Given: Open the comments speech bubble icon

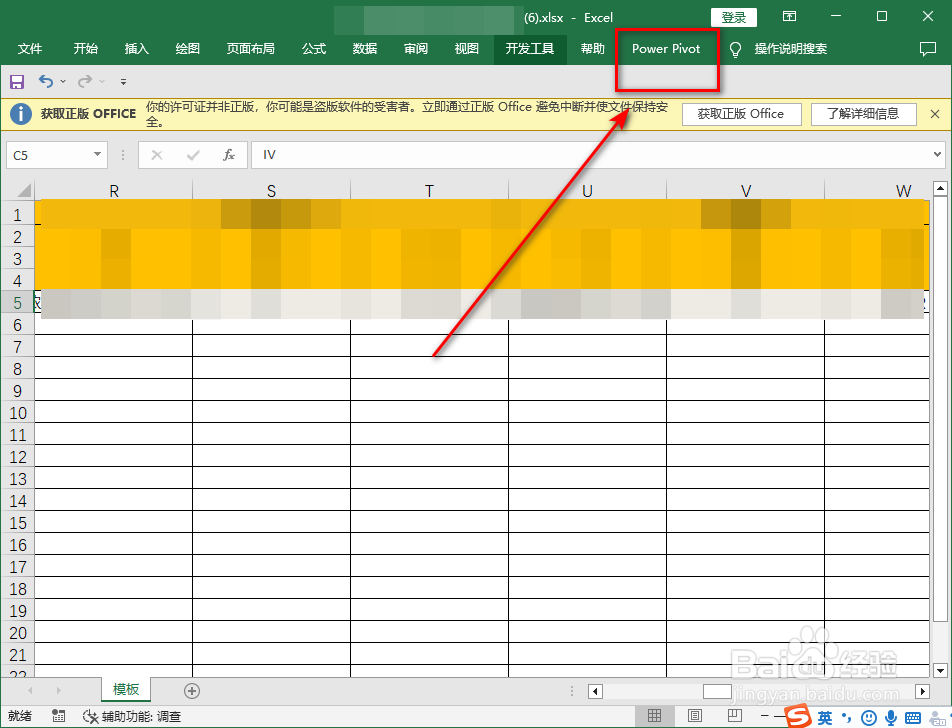Looking at the screenshot, I should click(928, 49).
